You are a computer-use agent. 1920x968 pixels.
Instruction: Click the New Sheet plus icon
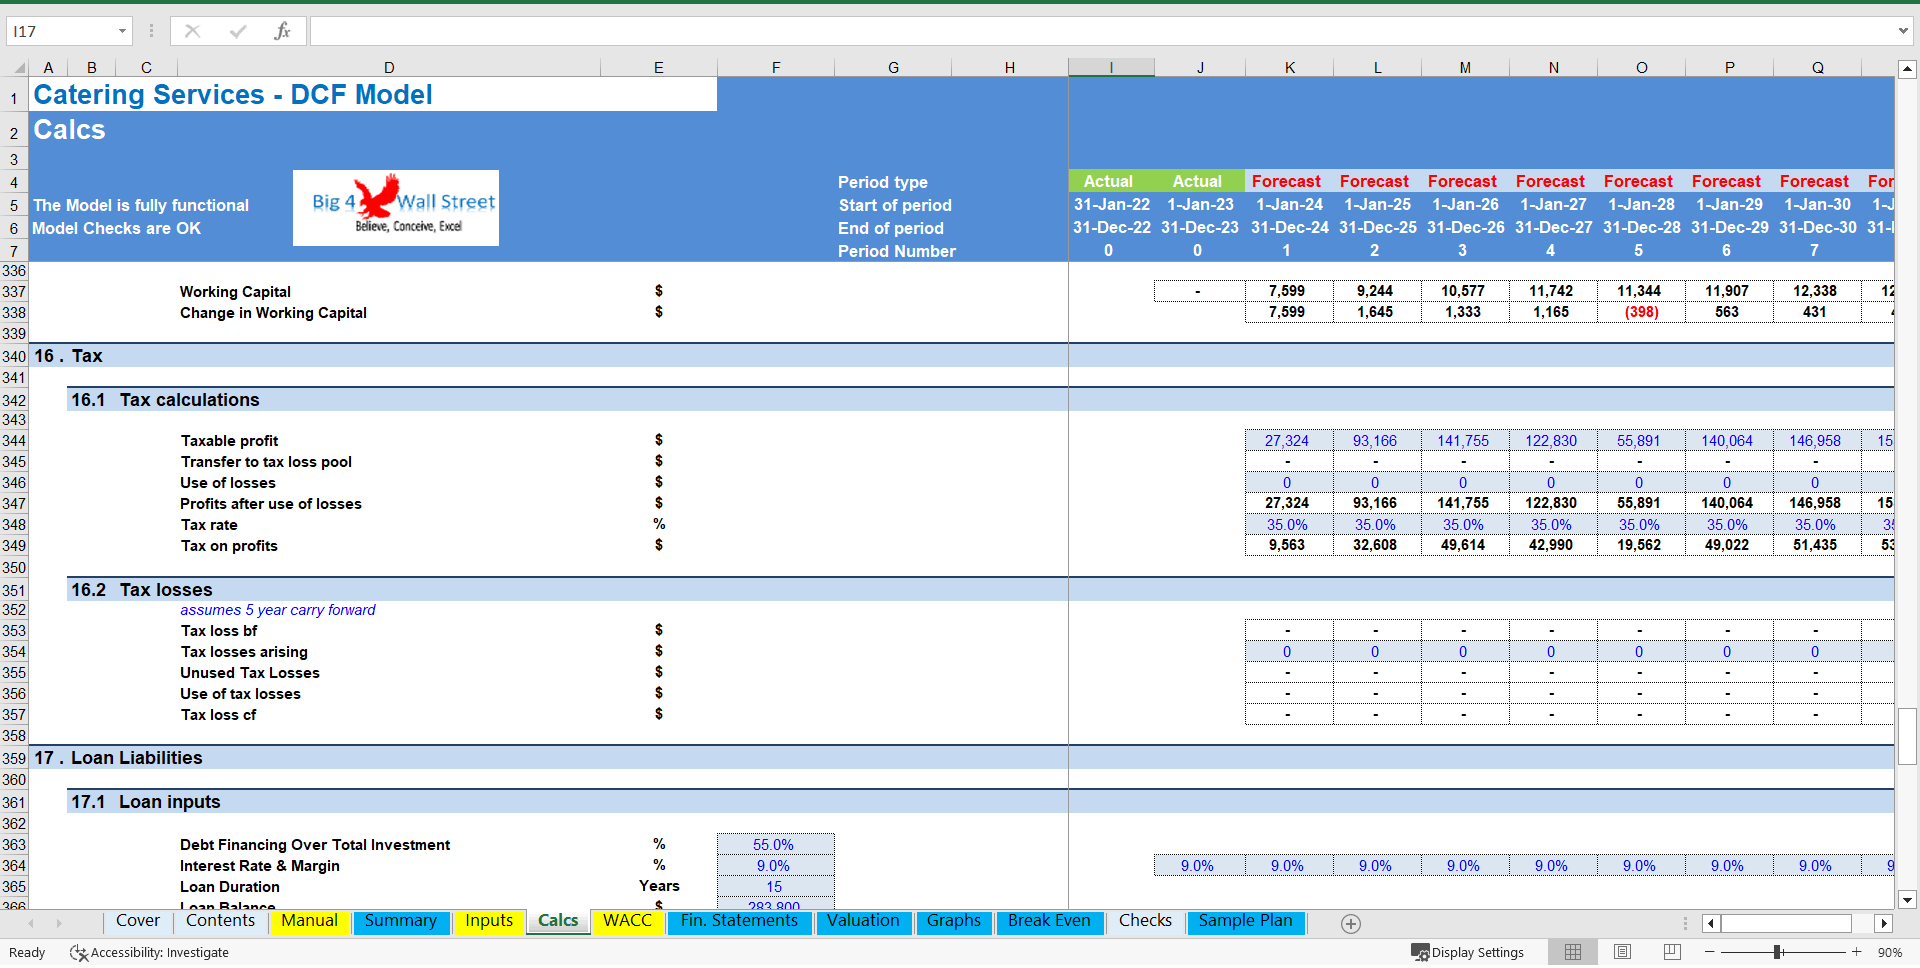click(x=1351, y=923)
